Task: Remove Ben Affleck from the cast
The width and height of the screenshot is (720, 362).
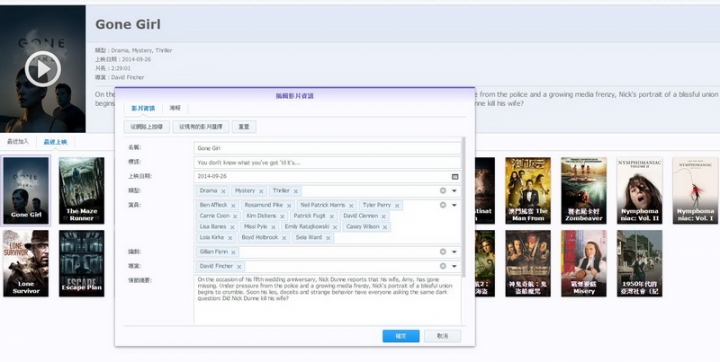Action: (x=233, y=206)
